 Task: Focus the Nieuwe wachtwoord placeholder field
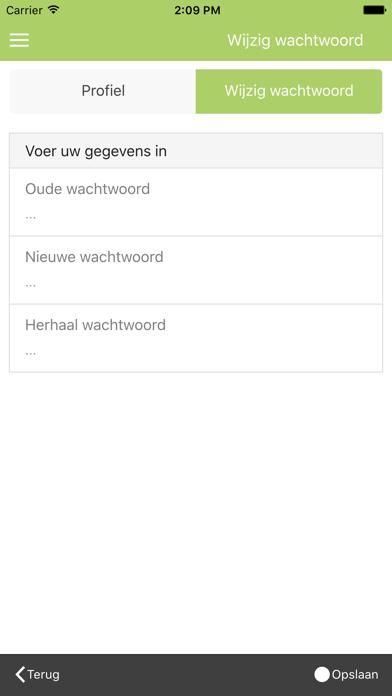tap(196, 284)
